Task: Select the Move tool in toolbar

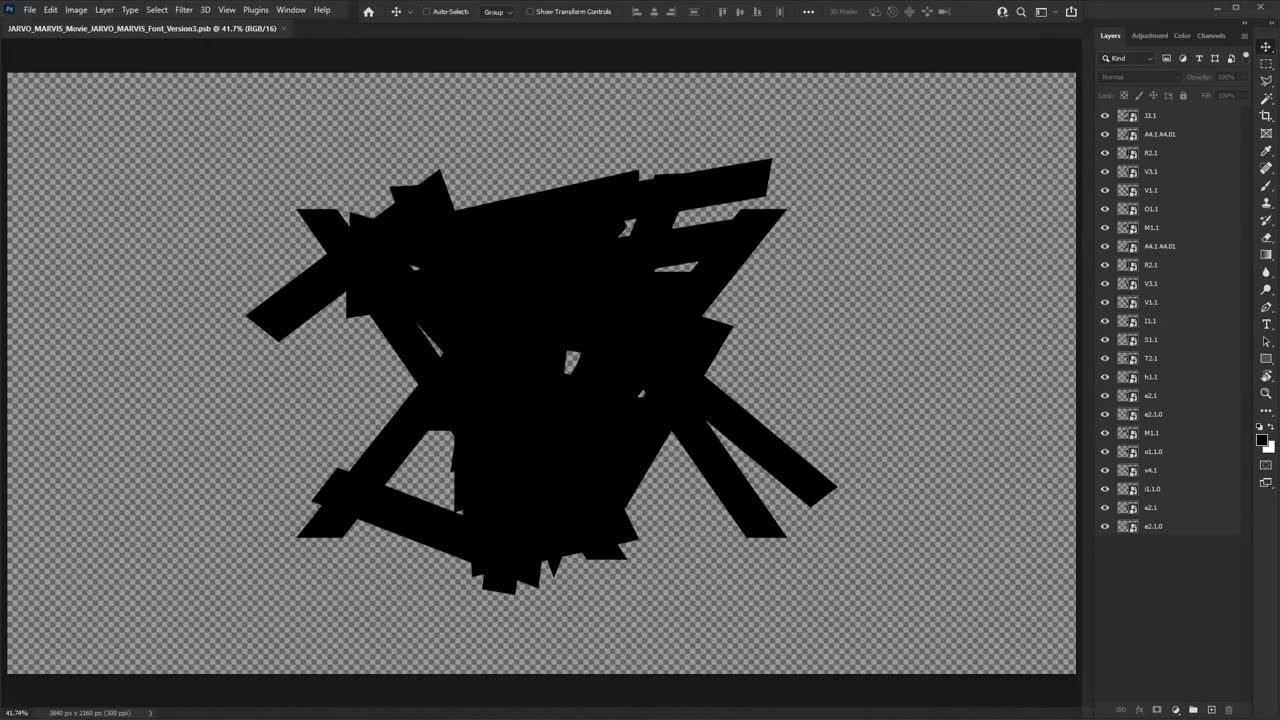Action: coord(1266,47)
